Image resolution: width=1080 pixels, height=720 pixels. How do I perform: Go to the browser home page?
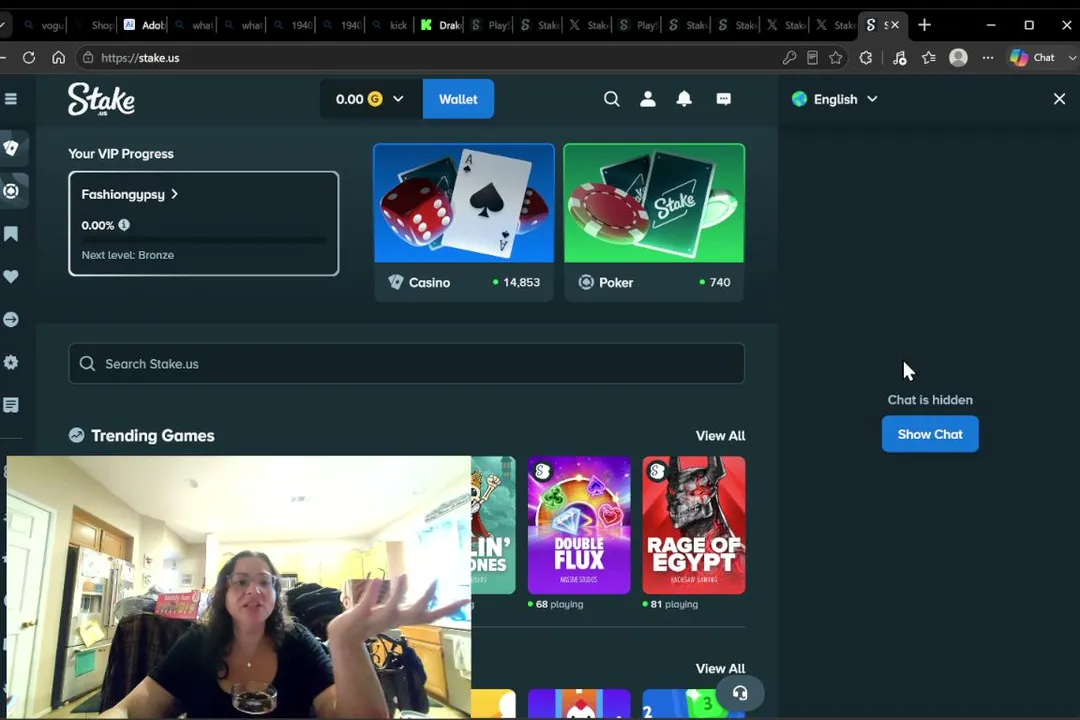tap(59, 58)
